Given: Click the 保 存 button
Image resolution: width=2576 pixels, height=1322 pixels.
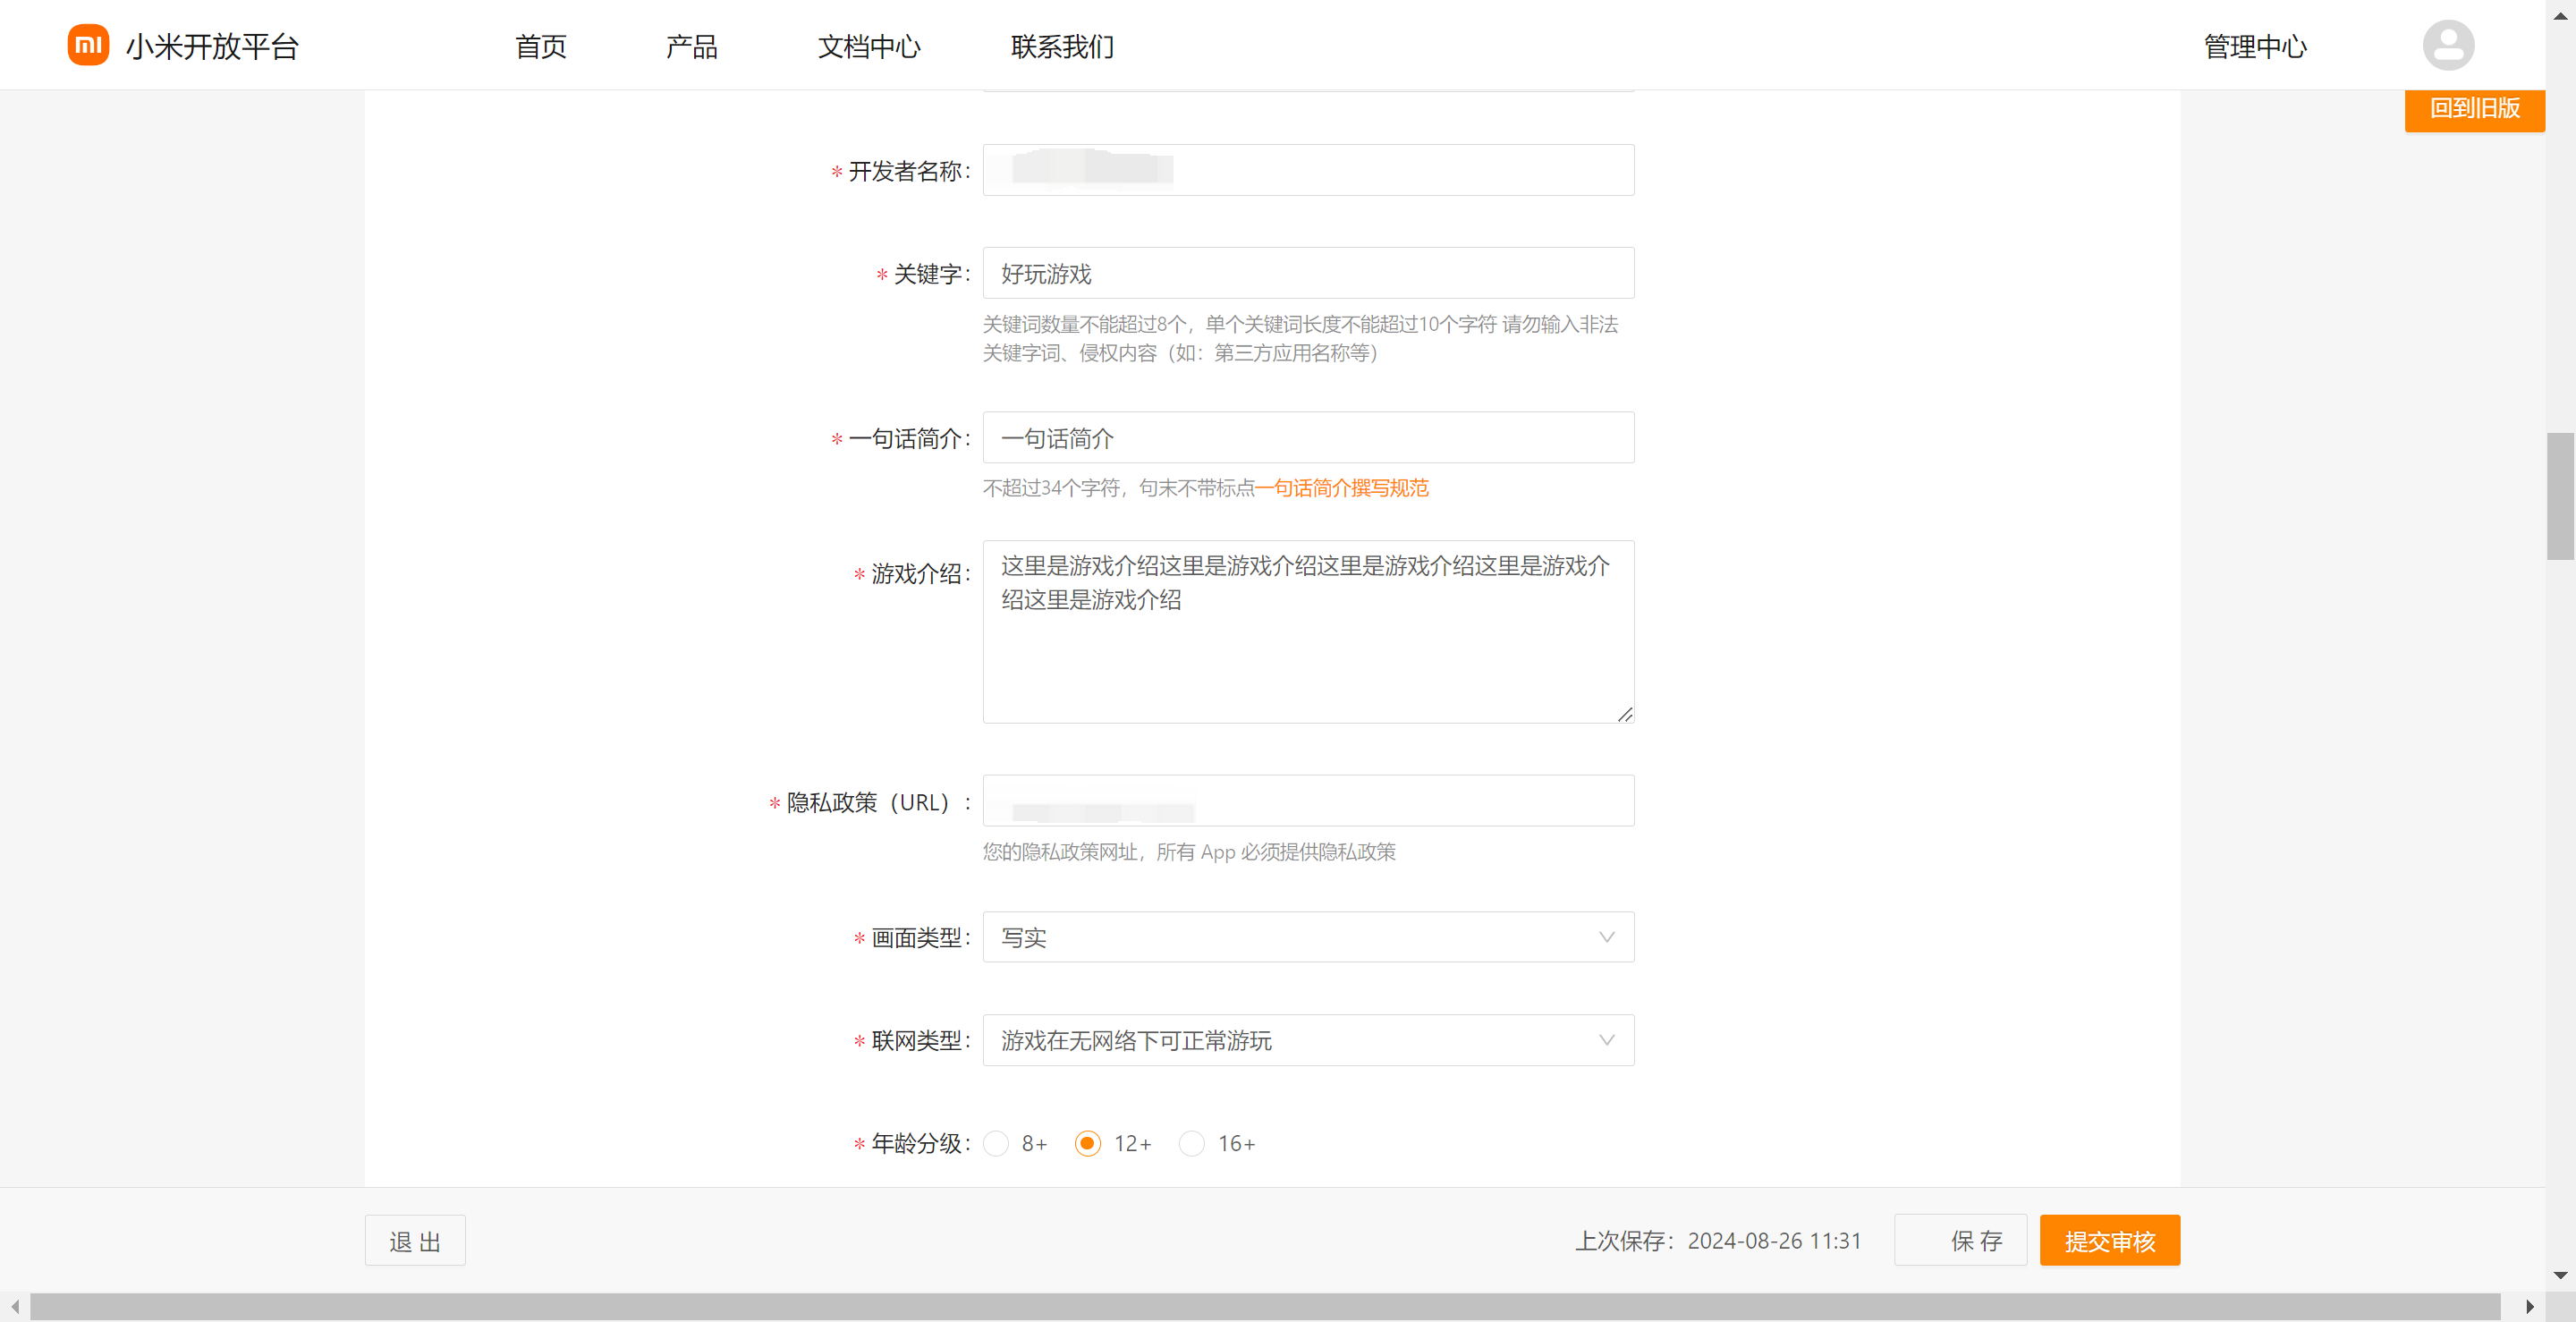Looking at the screenshot, I should click(x=1960, y=1241).
